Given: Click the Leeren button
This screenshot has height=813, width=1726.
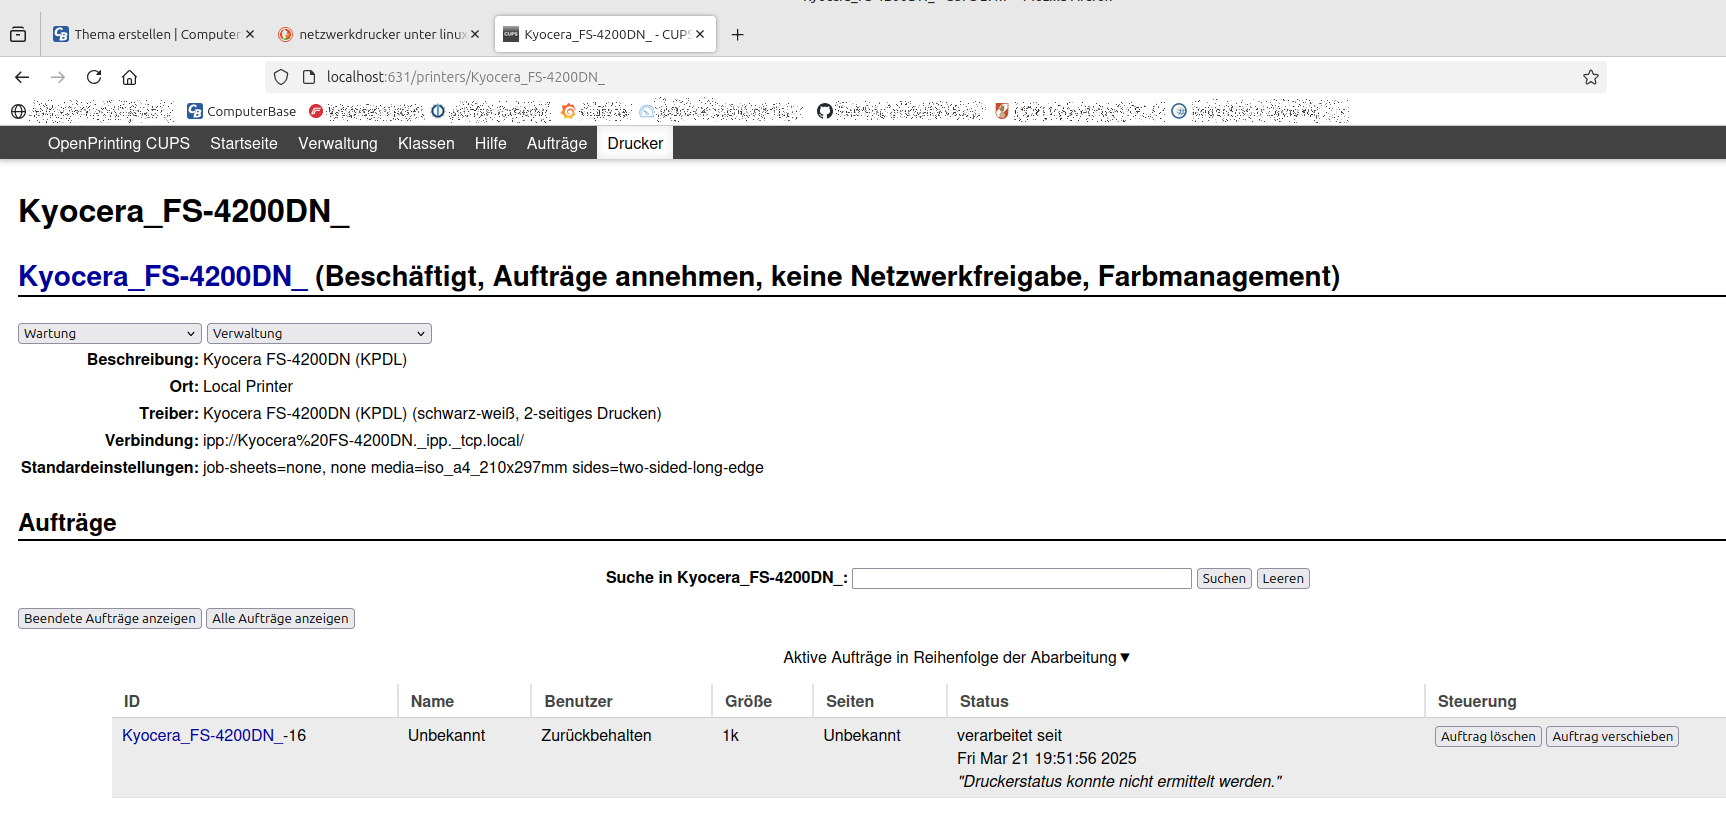Looking at the screenshot, I should [x=1283, y=578].
